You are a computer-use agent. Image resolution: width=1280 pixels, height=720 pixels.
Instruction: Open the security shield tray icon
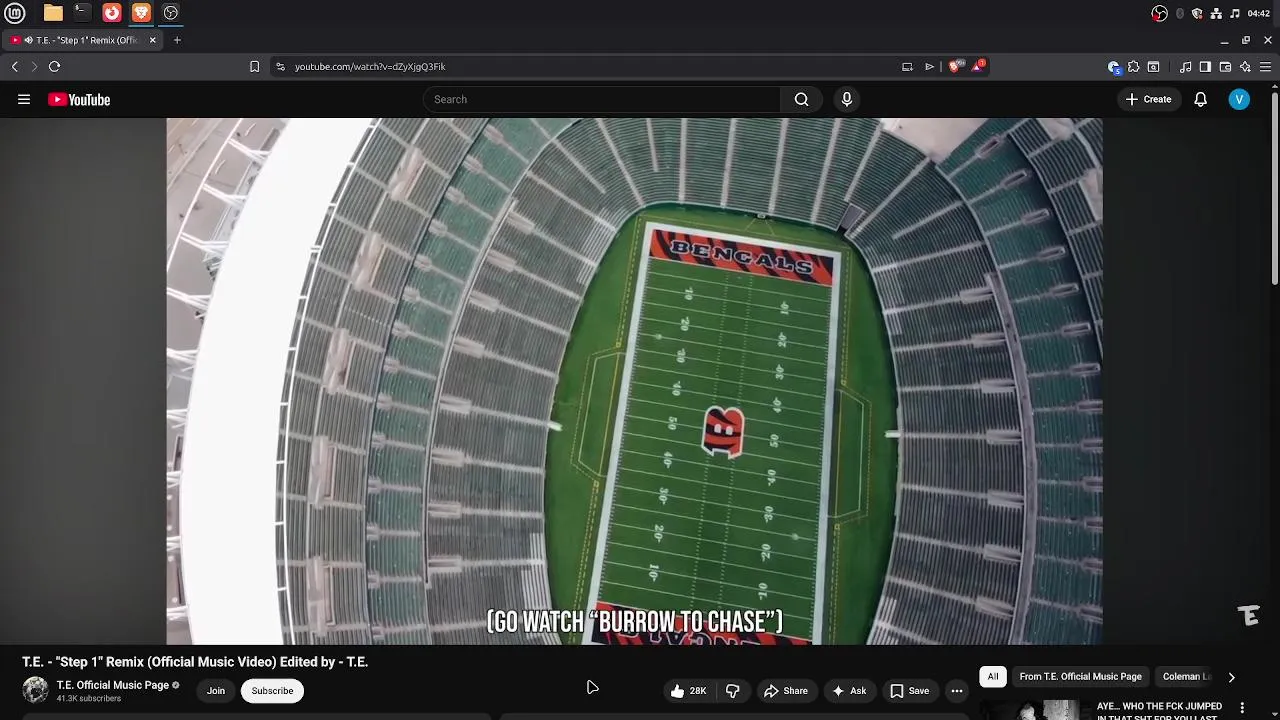(x=1197, y=13)
